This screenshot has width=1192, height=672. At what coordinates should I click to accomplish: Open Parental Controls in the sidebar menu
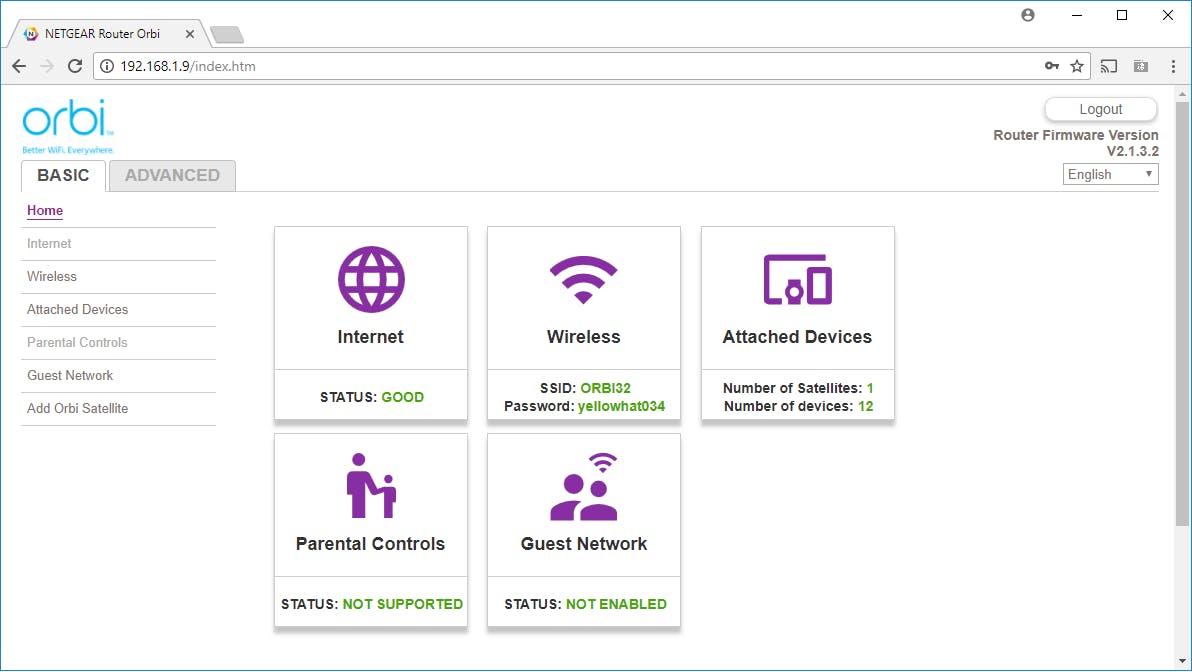(77, 342)
